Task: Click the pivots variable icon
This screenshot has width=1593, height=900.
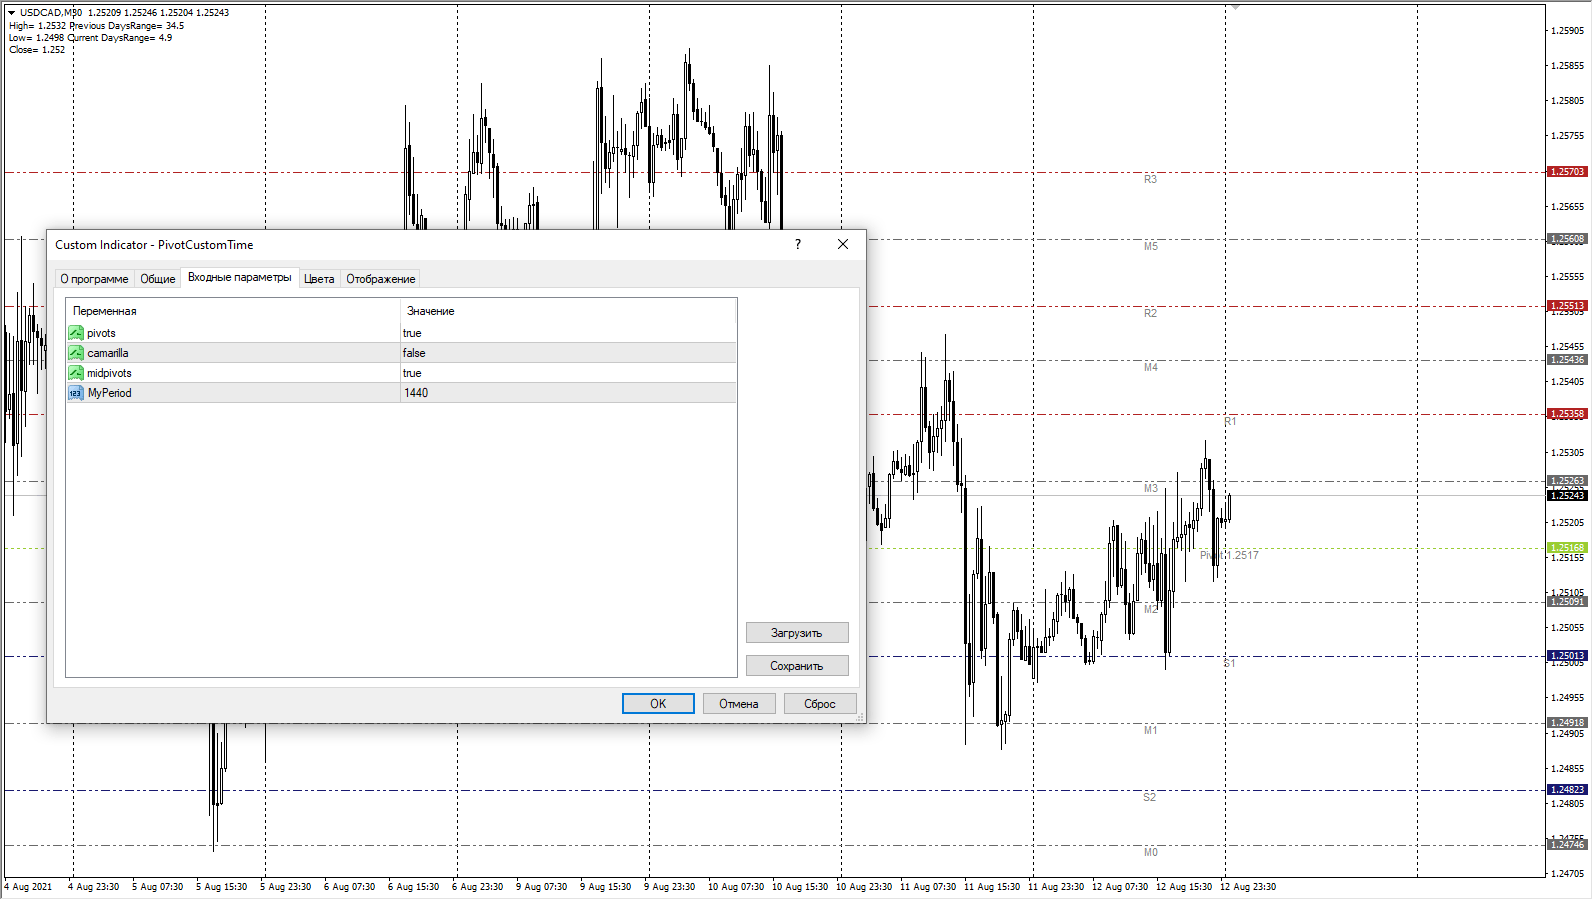Action: (76, 333)
